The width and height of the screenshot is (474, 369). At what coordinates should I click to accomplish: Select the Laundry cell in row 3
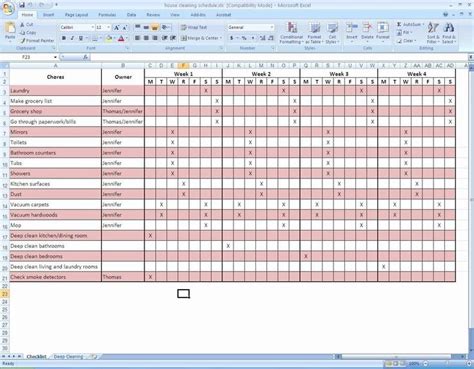point(55,90)
